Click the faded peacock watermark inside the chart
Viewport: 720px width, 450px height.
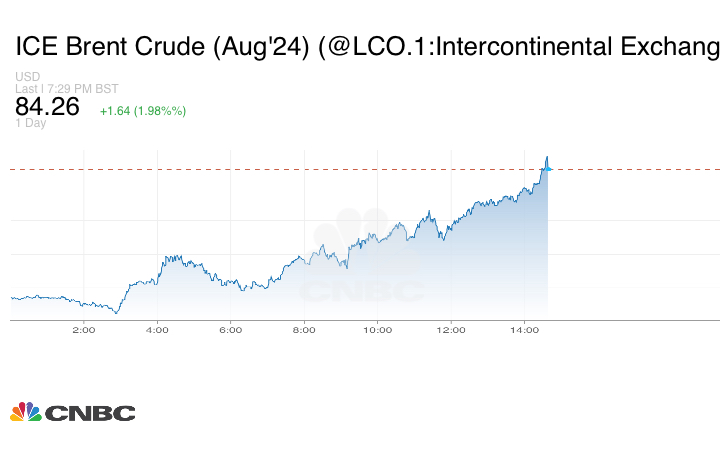(x=360, y=240)
